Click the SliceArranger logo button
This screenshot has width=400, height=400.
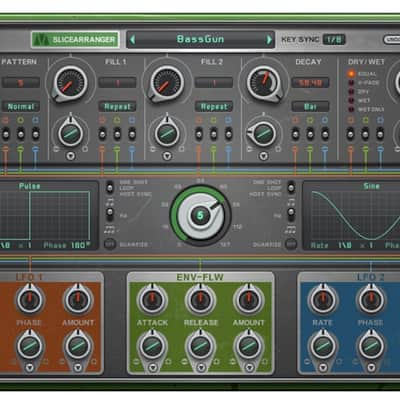[76, 40]
